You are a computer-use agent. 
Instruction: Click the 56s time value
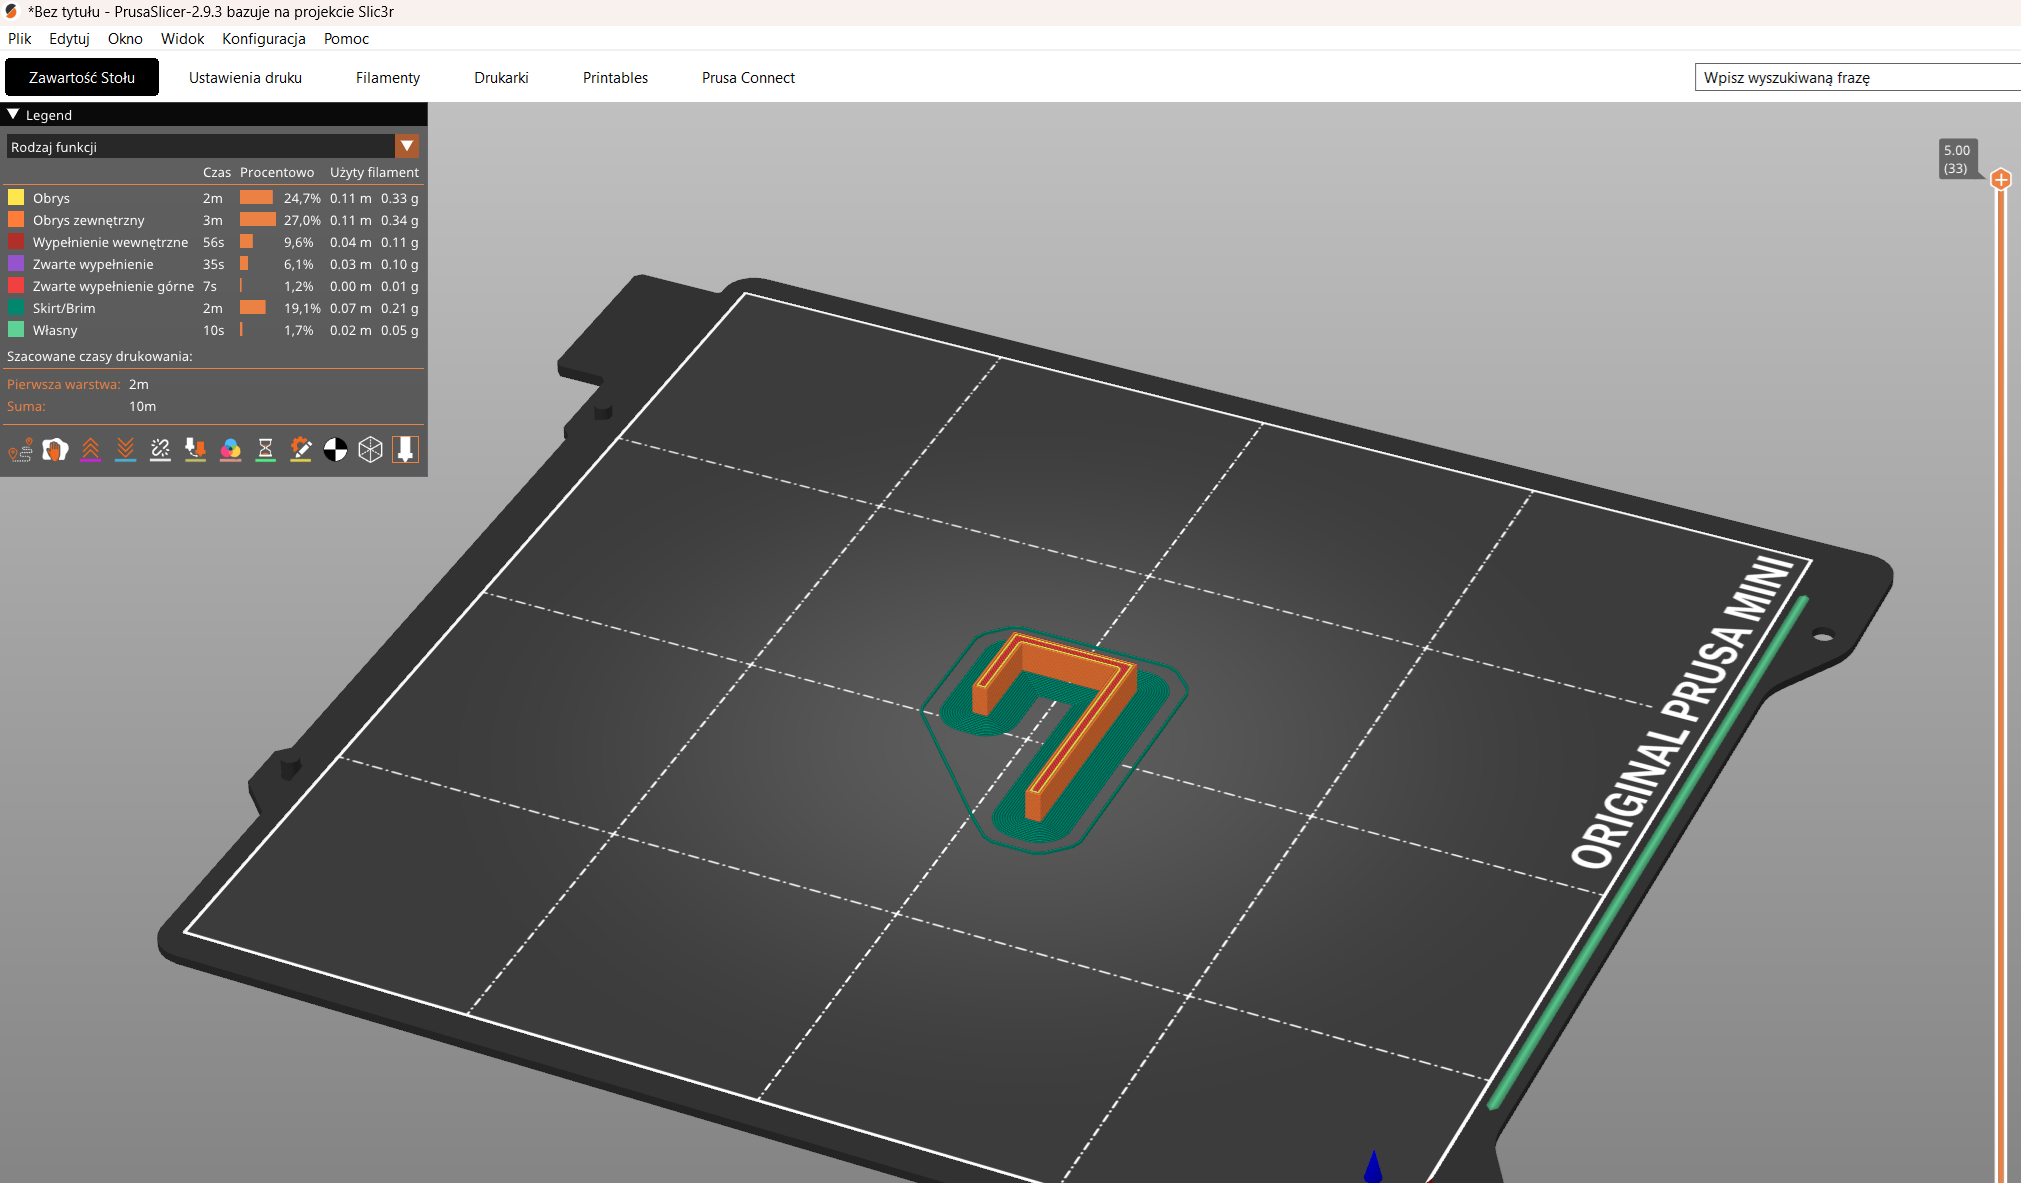click(x=213, y=242)
